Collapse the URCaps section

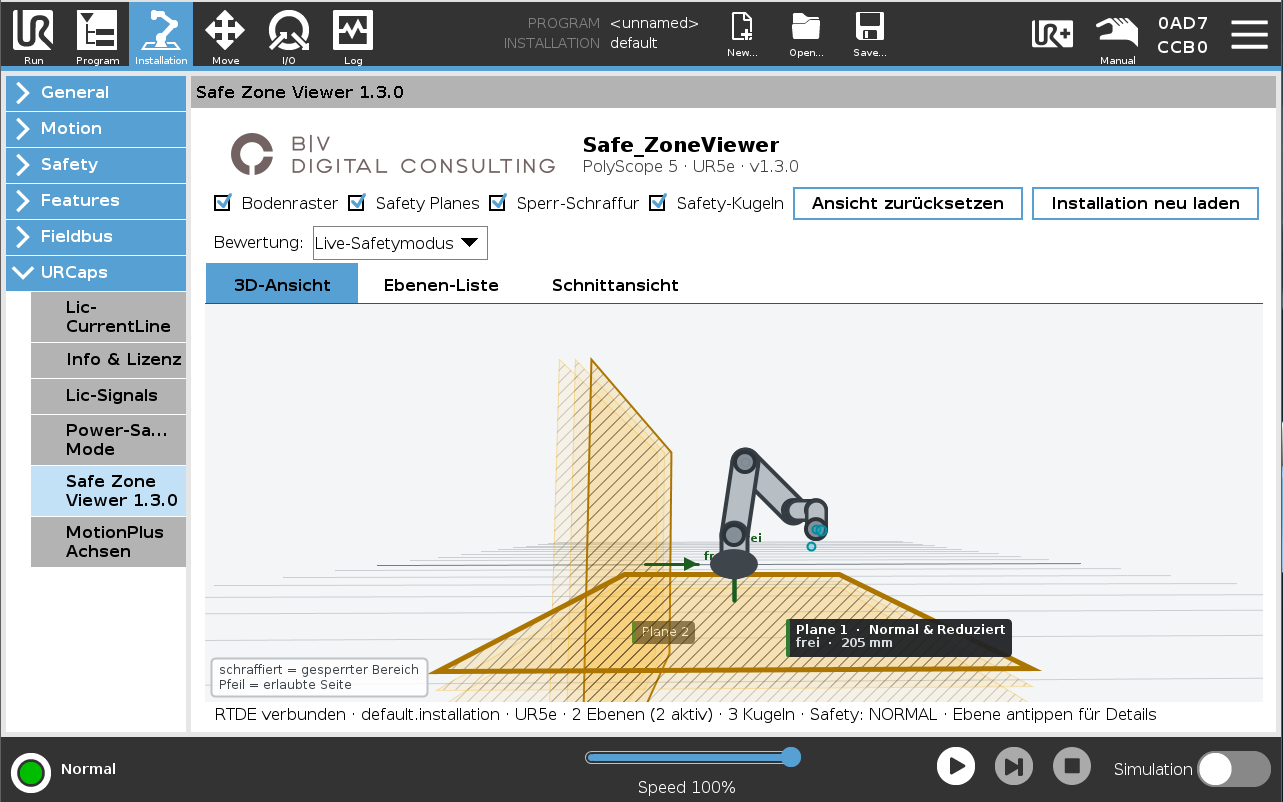coord(96,272)
